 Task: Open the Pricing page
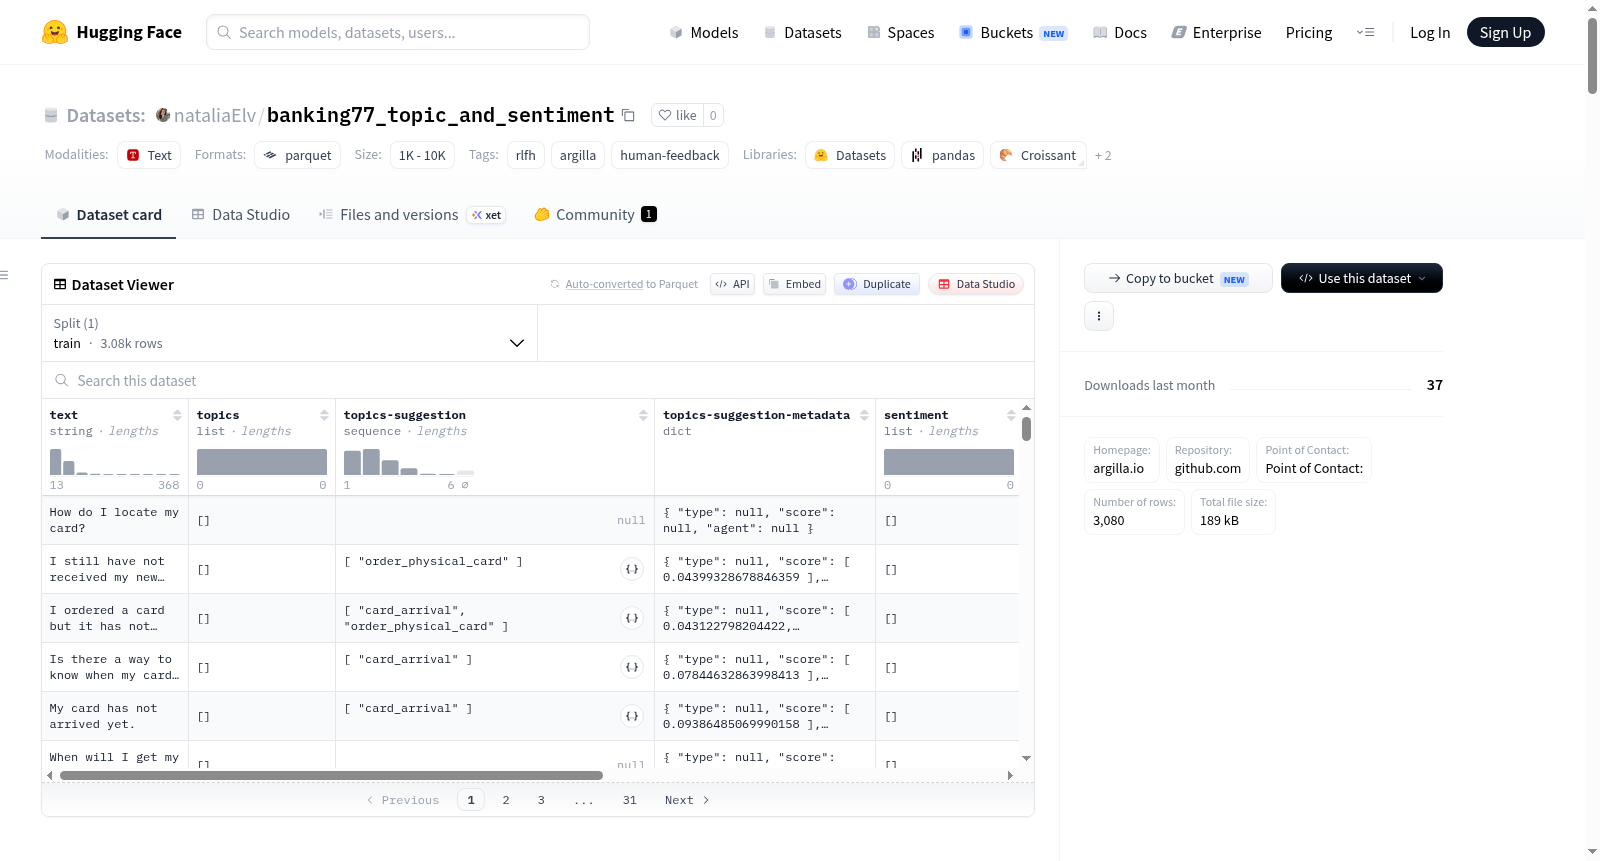[1309, 32]
